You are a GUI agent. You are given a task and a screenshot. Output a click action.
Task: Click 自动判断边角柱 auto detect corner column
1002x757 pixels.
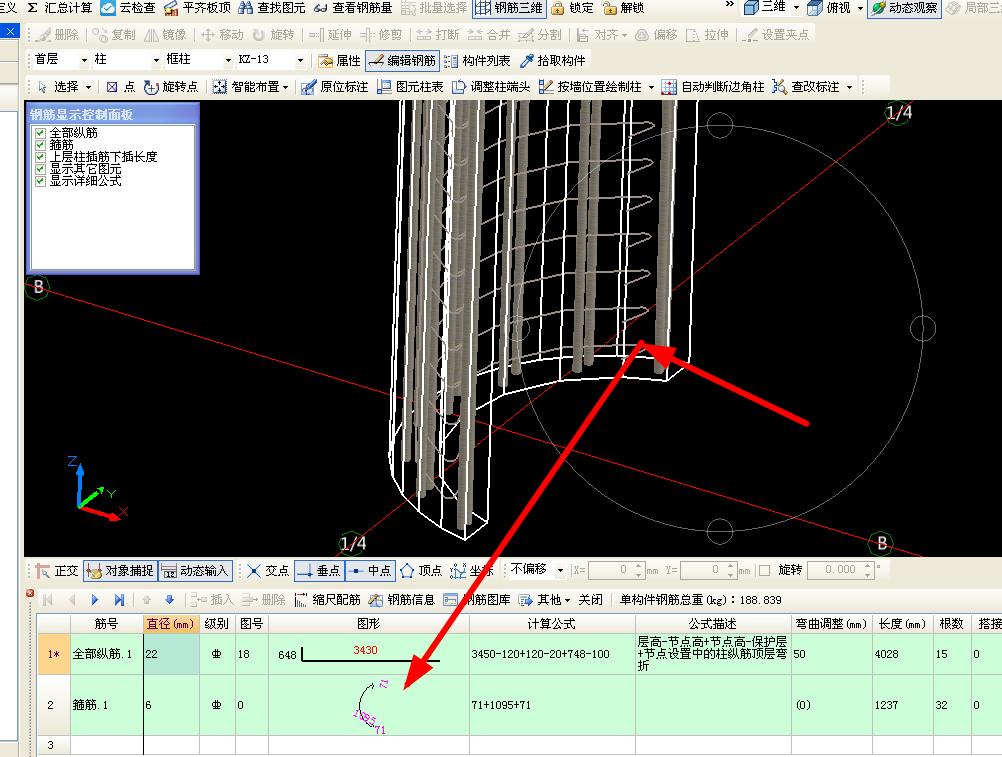click(713, 87)
